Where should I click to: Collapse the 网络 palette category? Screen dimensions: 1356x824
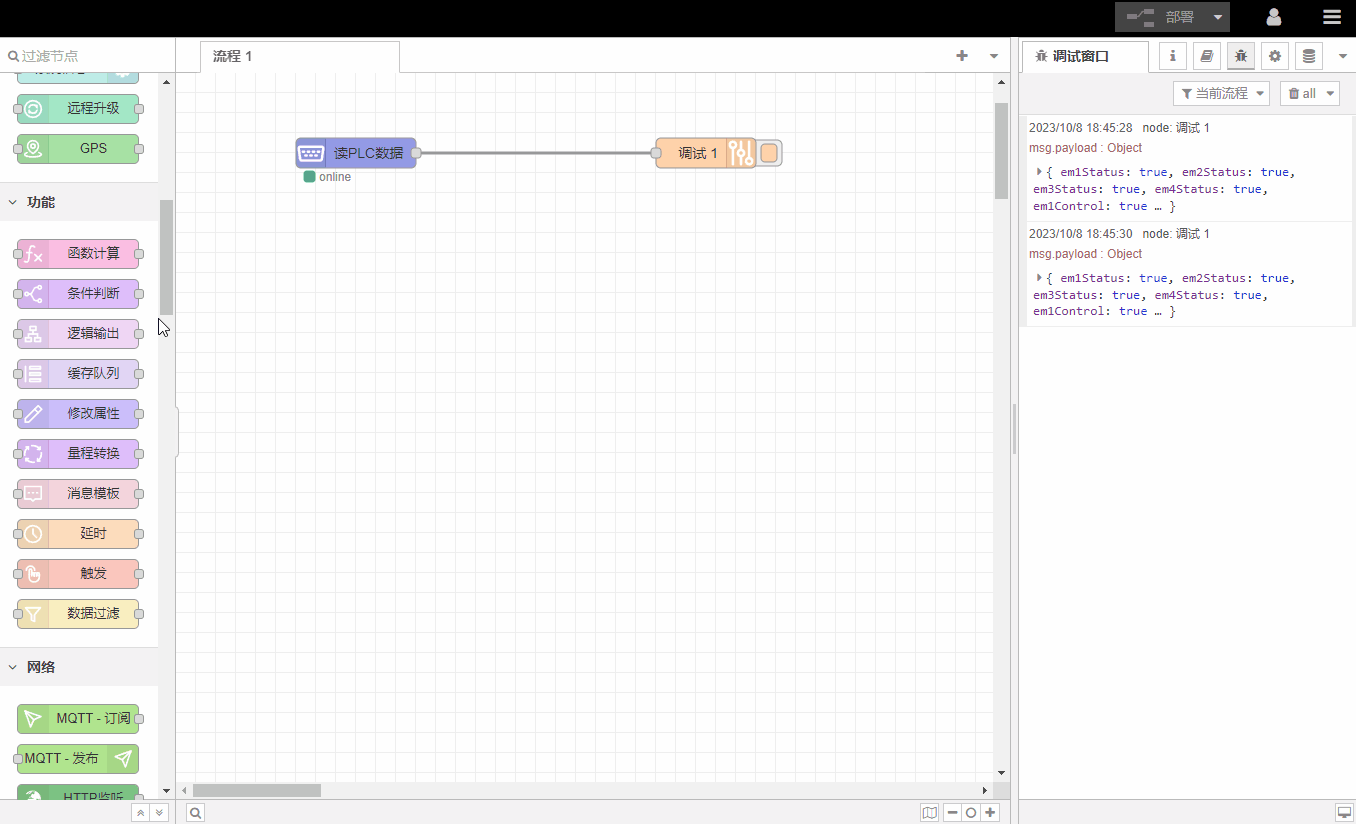point(14,667)
